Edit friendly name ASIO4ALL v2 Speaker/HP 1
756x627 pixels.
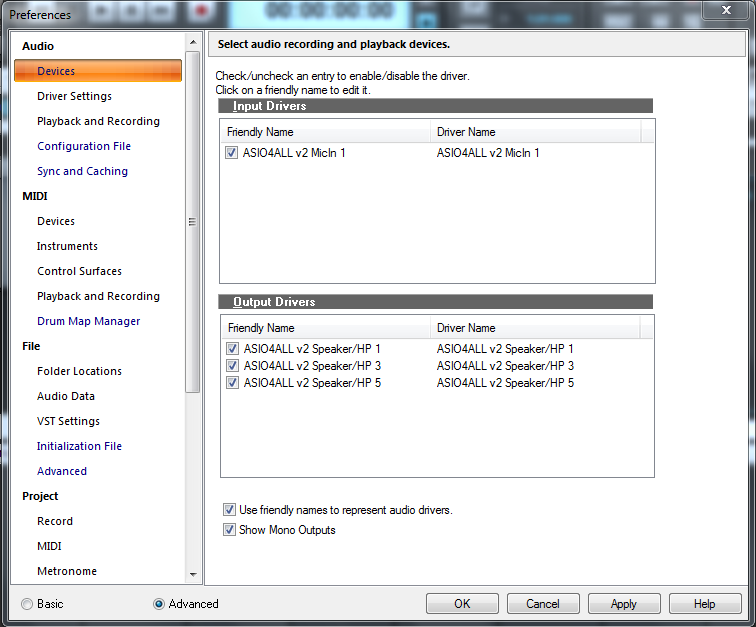[312, 349]
